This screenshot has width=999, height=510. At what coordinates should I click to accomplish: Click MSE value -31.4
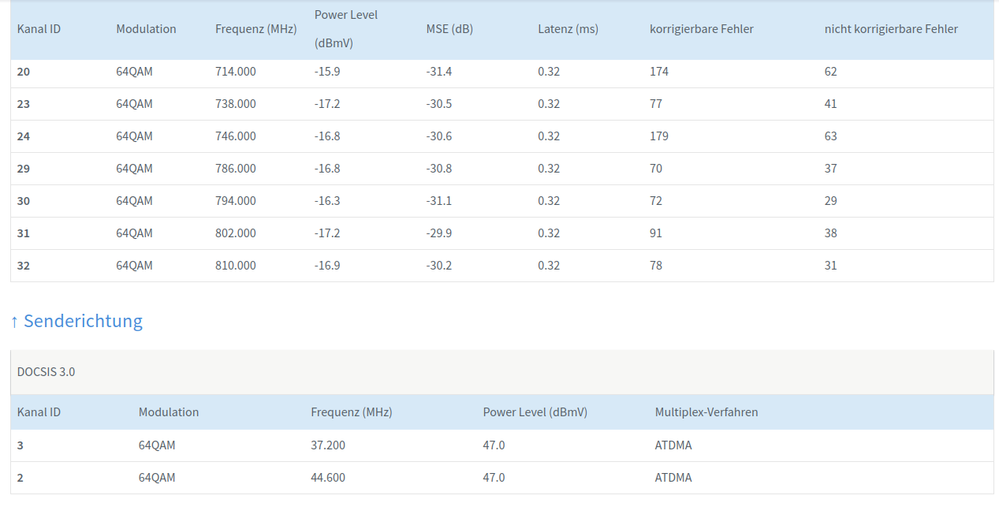point(439,71)
